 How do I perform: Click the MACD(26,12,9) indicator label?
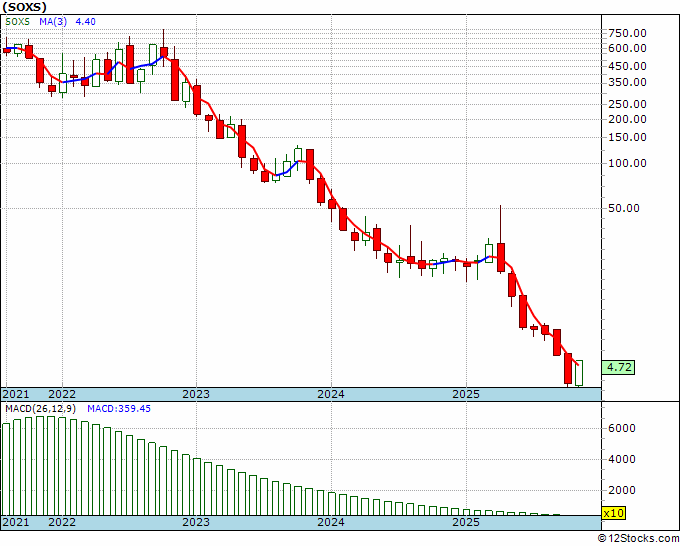41,409
